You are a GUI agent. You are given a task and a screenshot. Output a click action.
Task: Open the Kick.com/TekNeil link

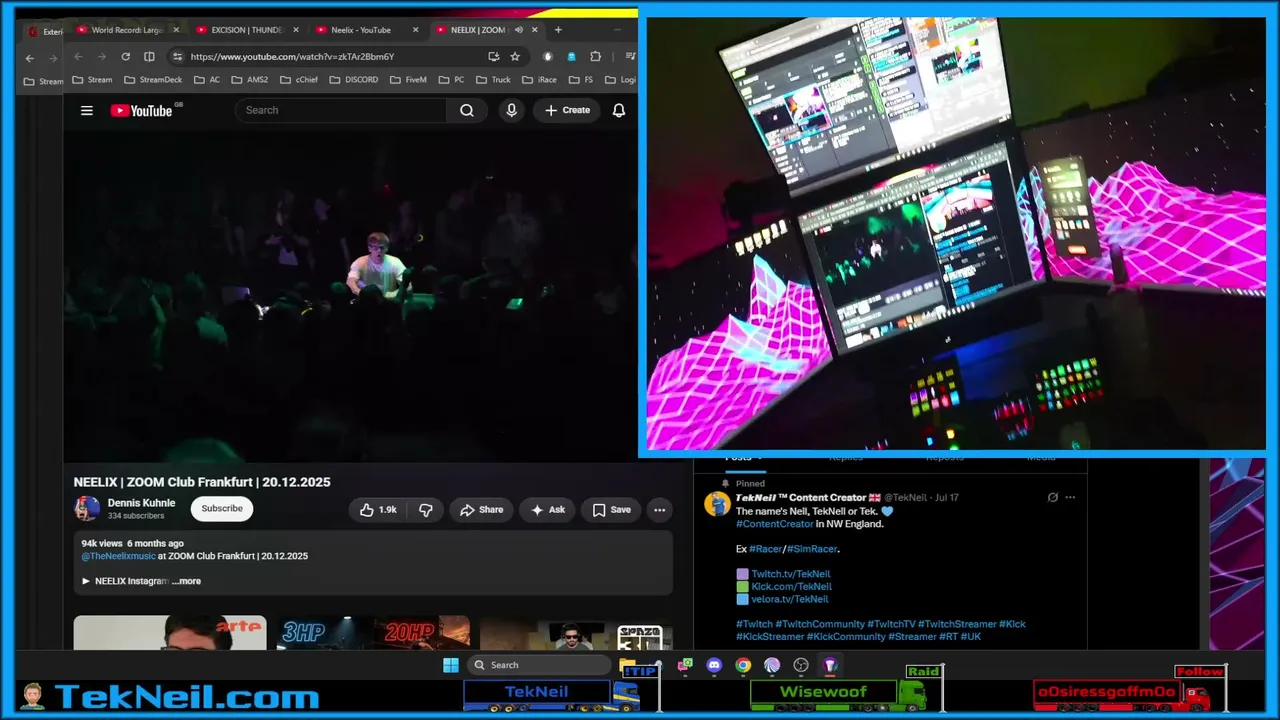pos(791,587)
